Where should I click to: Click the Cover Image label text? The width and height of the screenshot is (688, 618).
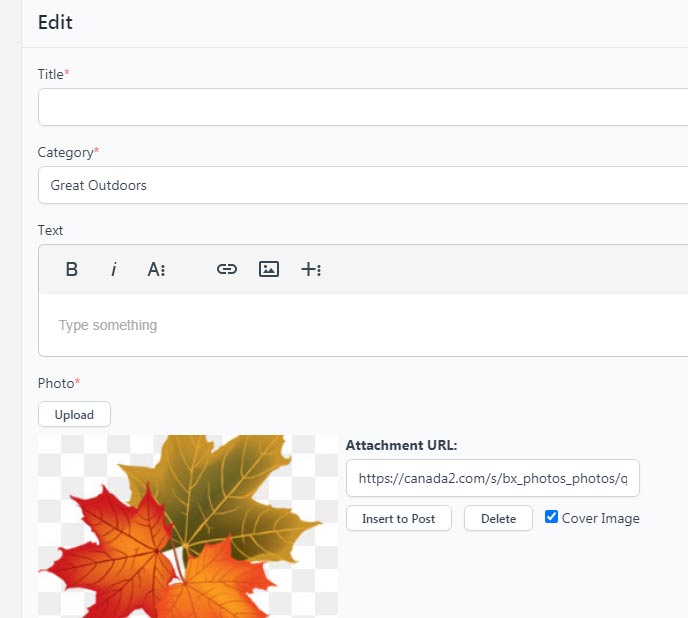coord(600,518)
